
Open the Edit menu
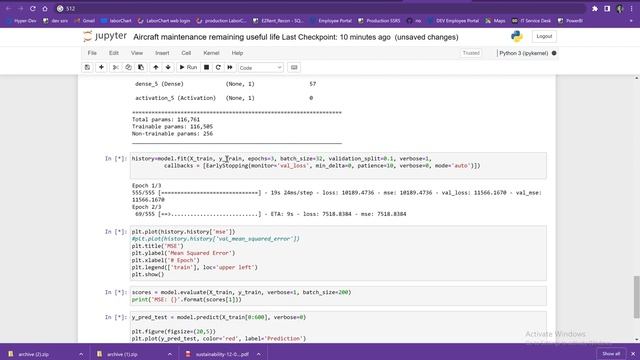(x=113, y=53)
